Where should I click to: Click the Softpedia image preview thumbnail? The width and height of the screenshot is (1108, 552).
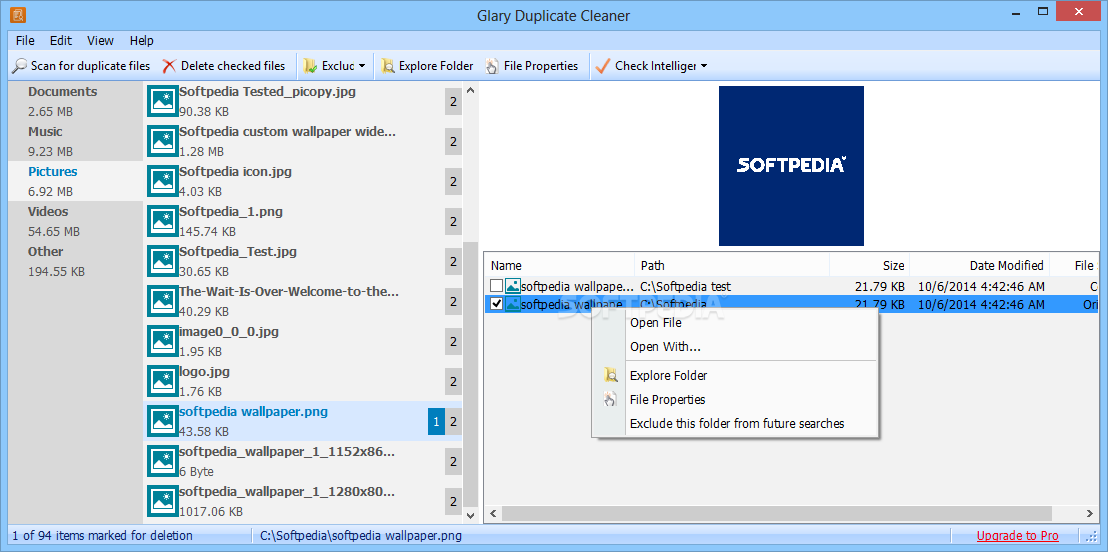(x=791, y=165)
